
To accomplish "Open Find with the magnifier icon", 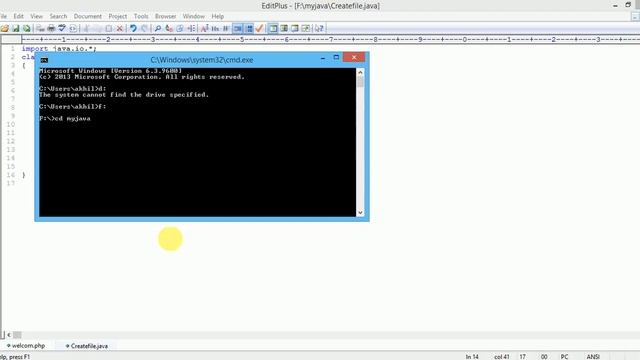I will [158, 28].
